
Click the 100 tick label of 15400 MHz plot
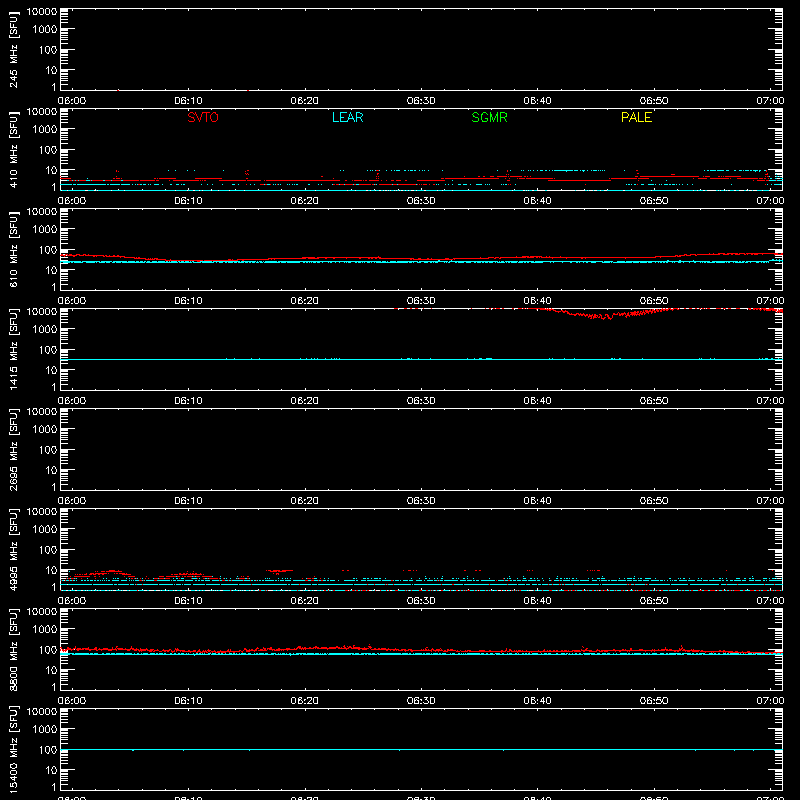pyautogui.click(x=48, y=749)
